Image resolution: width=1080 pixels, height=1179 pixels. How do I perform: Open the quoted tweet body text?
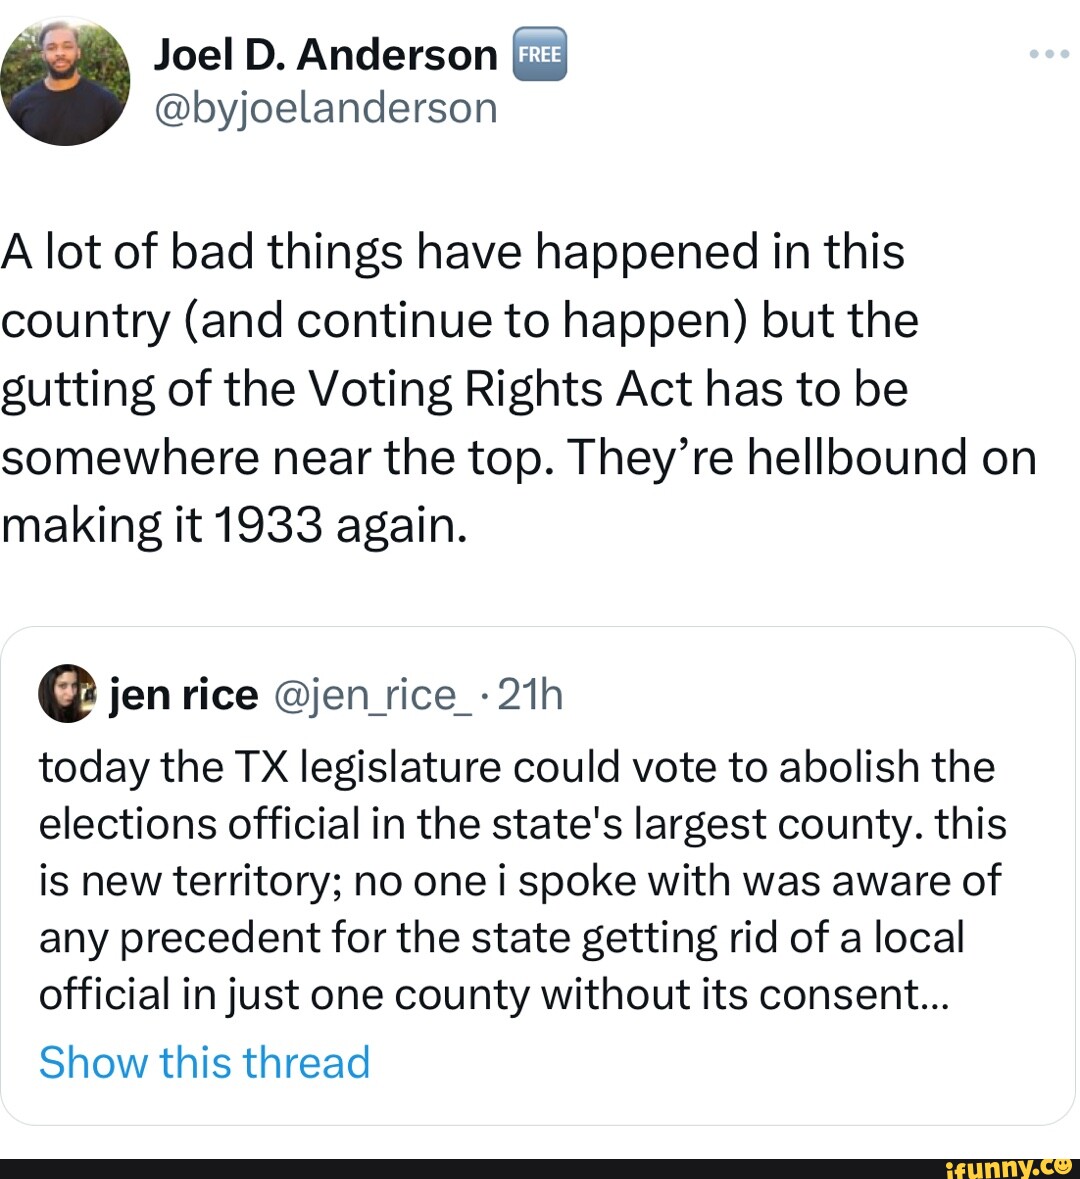520,880
